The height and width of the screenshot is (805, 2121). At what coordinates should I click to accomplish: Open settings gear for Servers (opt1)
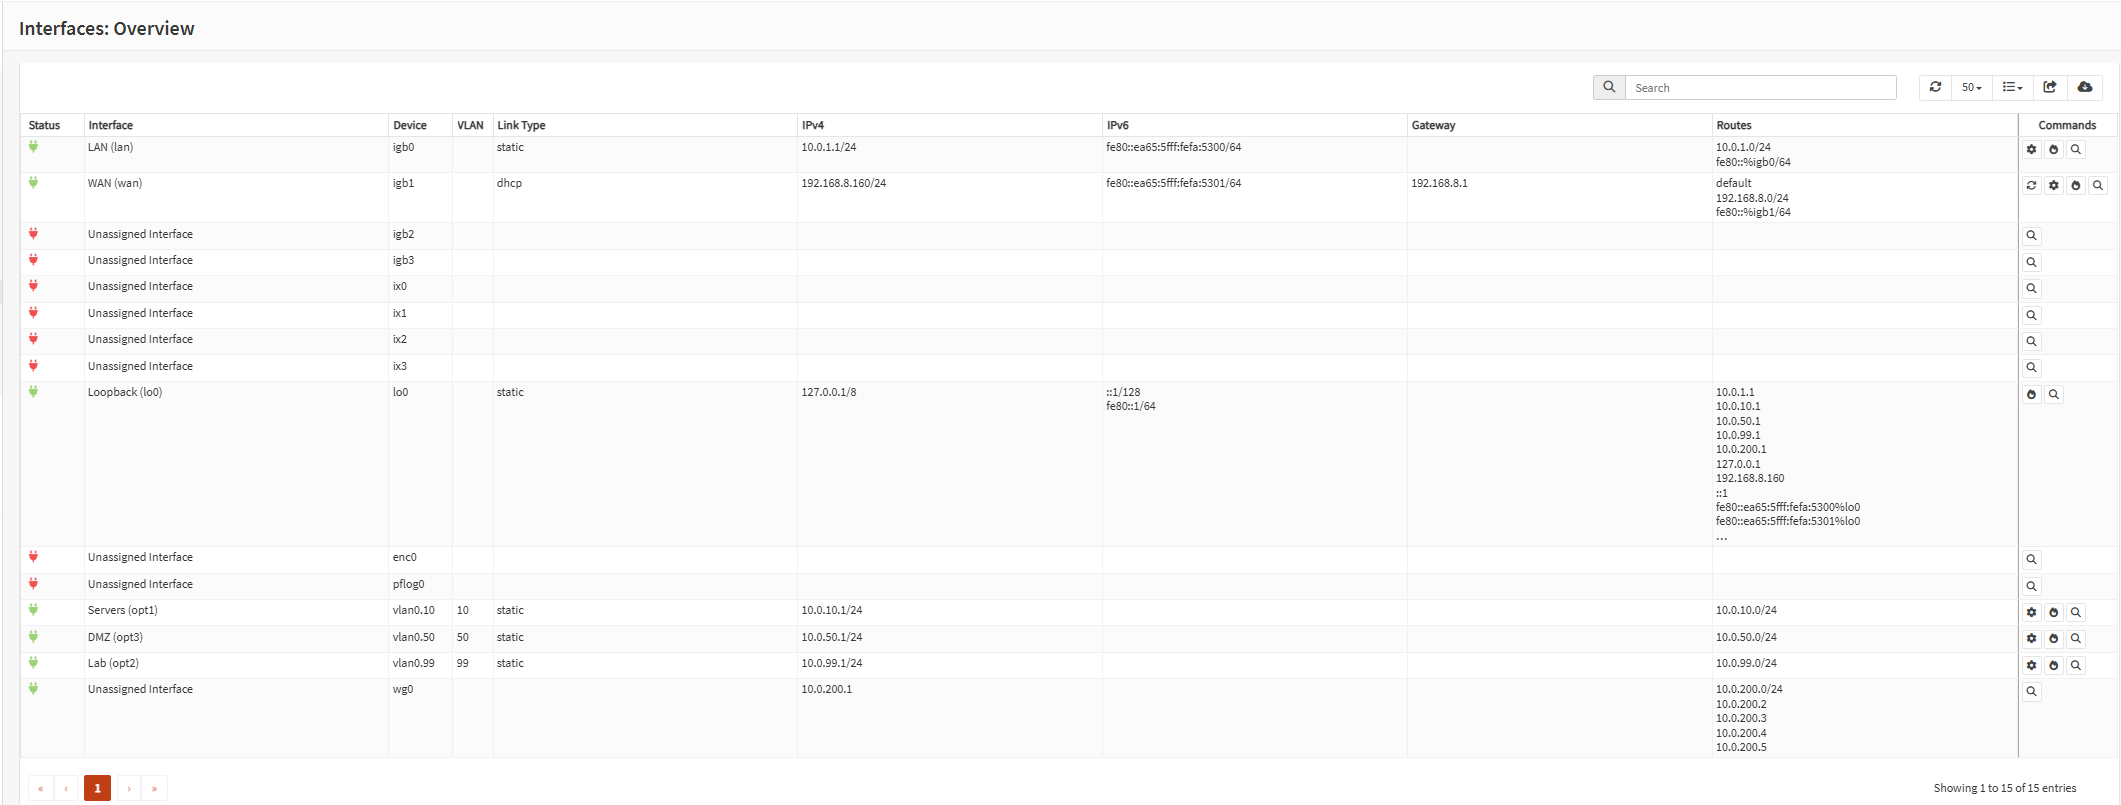tap(2031, 613)
